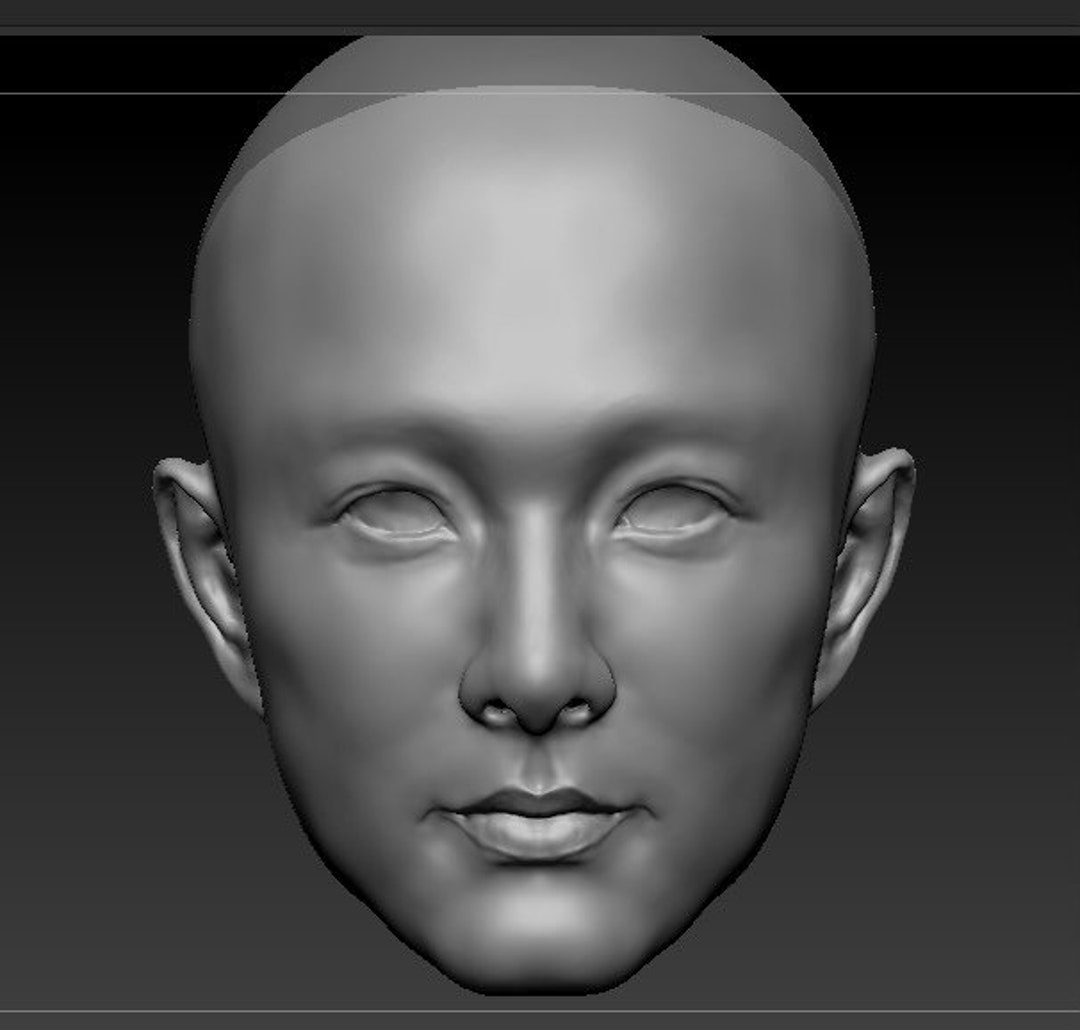The image size is (1080, 1030).
Task: Click the dark gray bar at the top
Action: pos(540,12)
